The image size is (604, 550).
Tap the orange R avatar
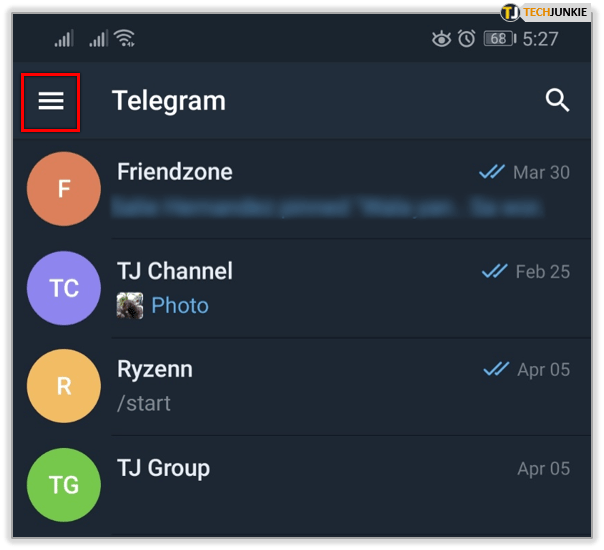coord(64,386)
